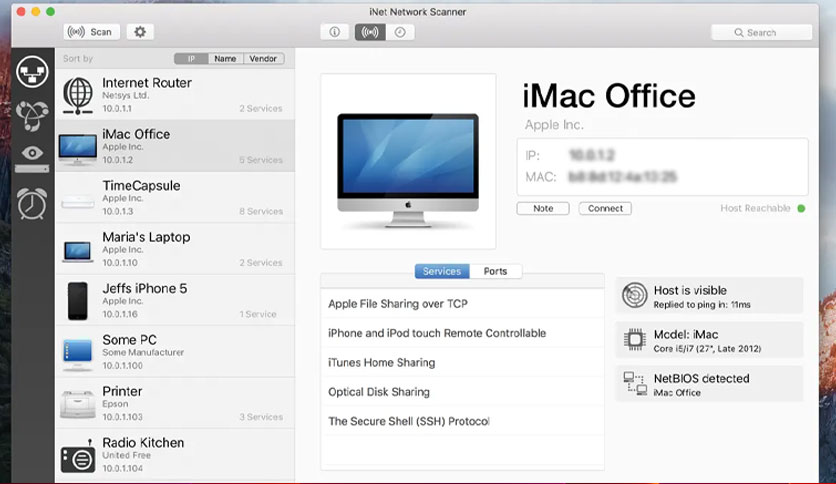Click the Some PC name text
Image resolution: width=836 pixels, height=484 pixels.
pyautogui.click(x=130, y=340)
